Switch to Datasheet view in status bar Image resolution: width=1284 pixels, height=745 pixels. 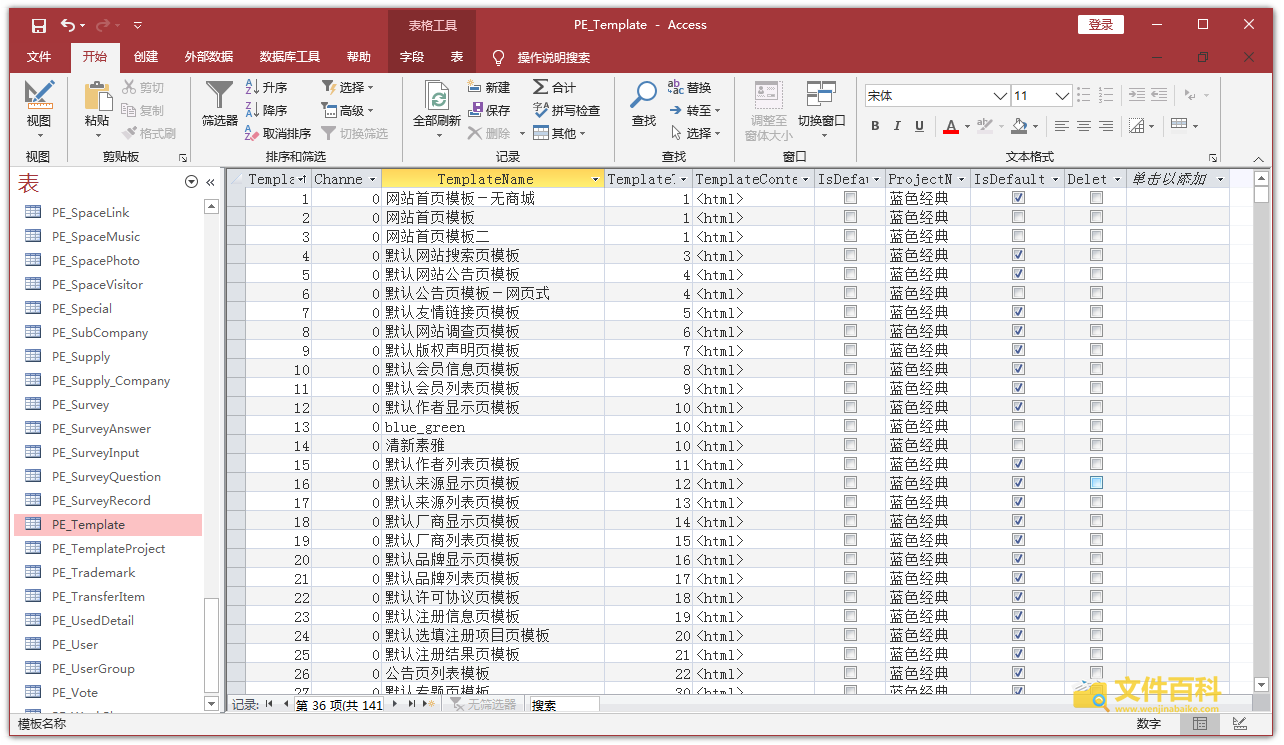point(1200,724)
